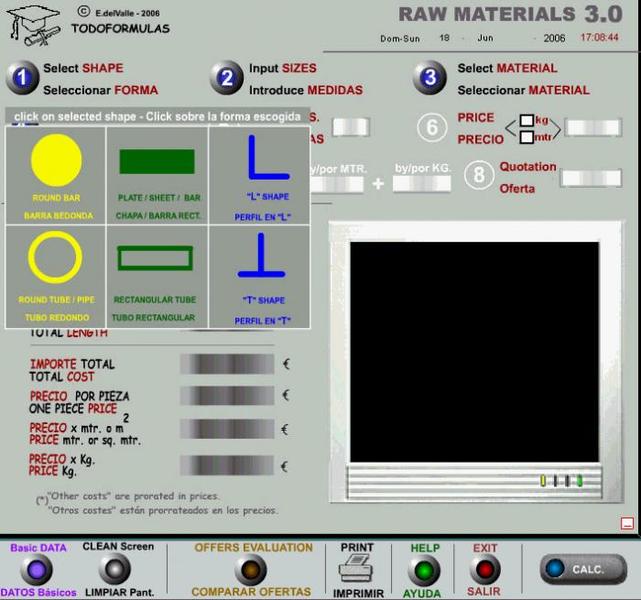The image size is (641, 600).
Task: Click the Quotation input field
Action: [x=591, y=179]
